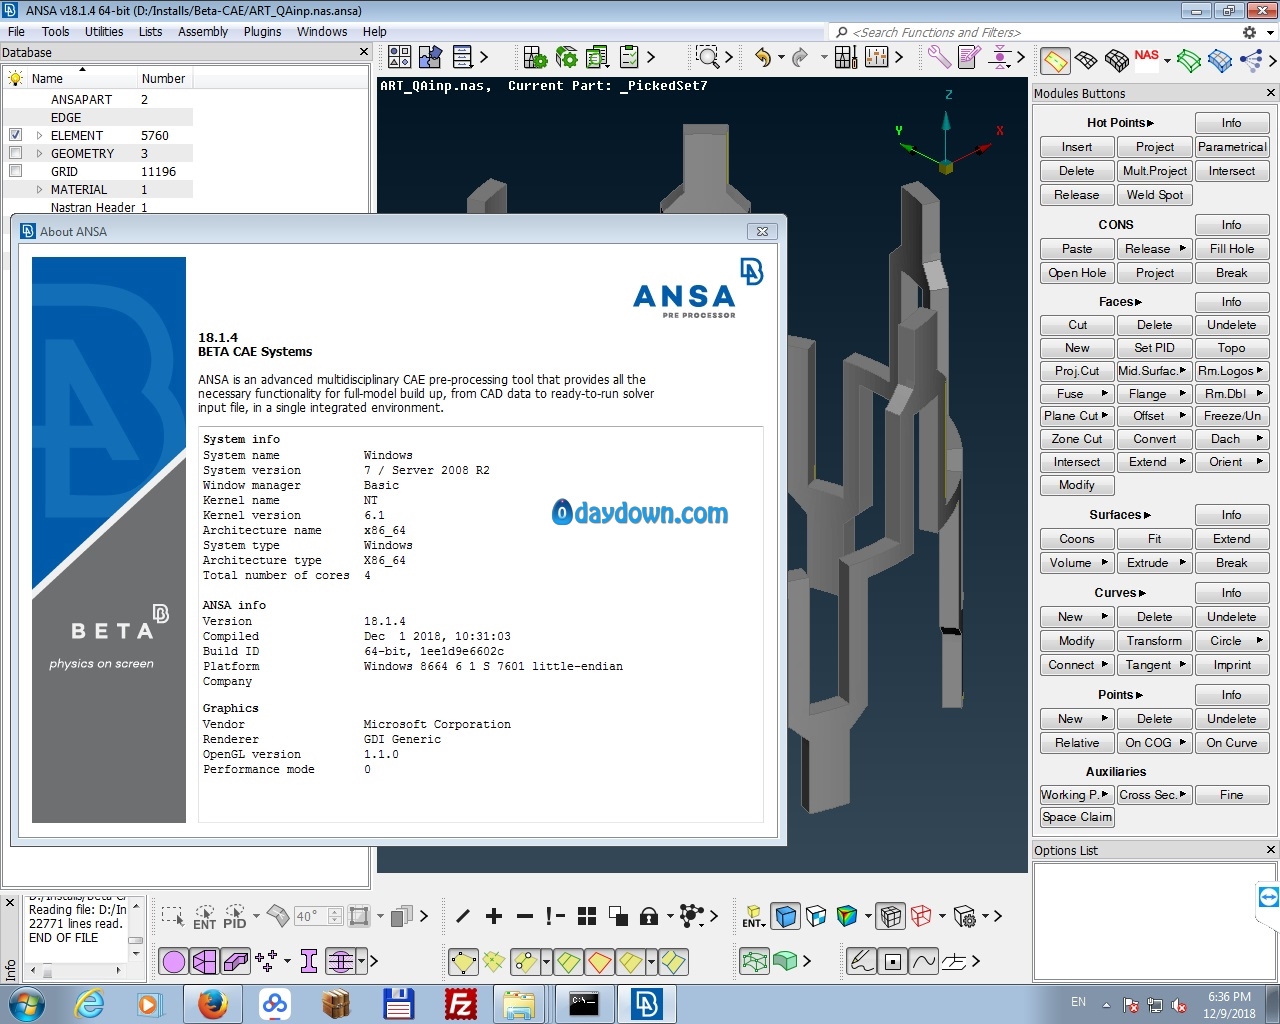Open the Utilities menu

[x=104, y=32]
